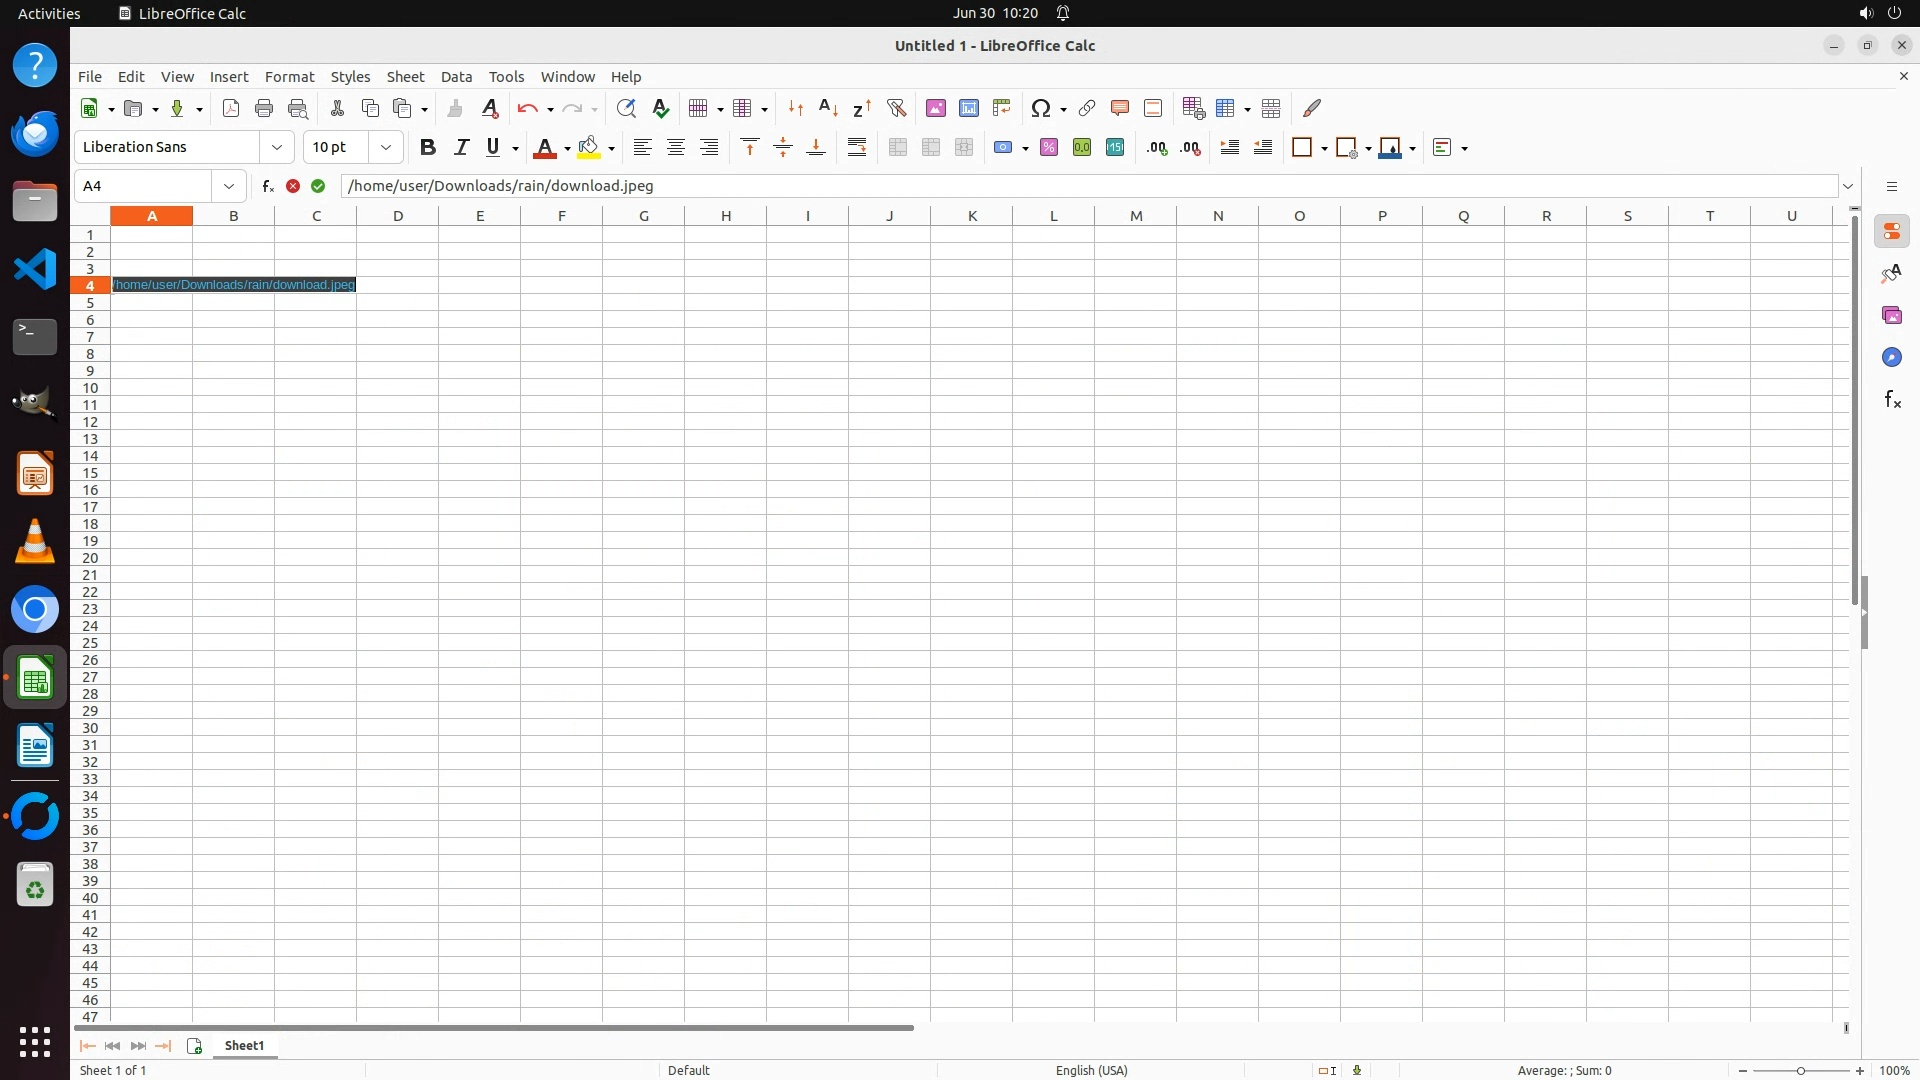Open the Format menu
The height and width of the screenshot is (1080, 1920).
click(x=289, y=77)
